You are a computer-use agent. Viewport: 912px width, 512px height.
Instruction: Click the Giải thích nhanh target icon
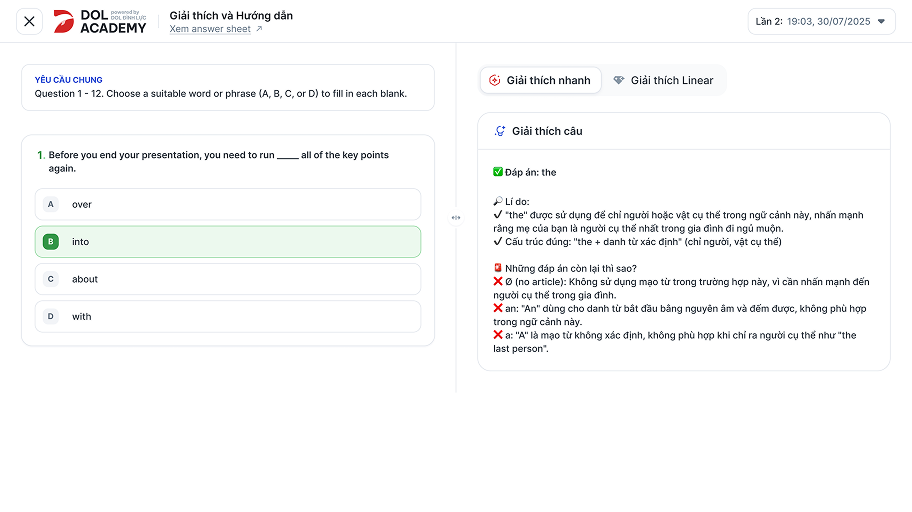click(494, 80)
